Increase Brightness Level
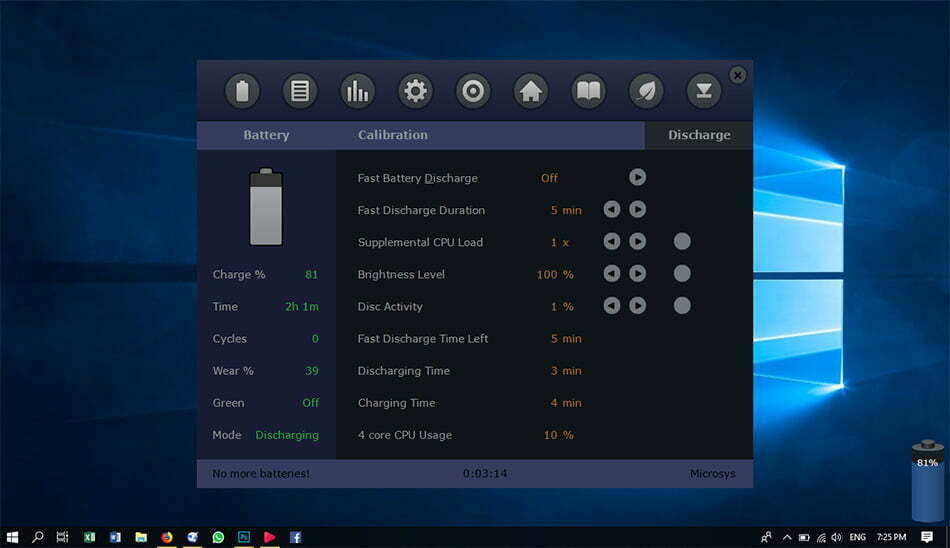The width and height of the screenshot is (950, 548). [x=637, y=273]
